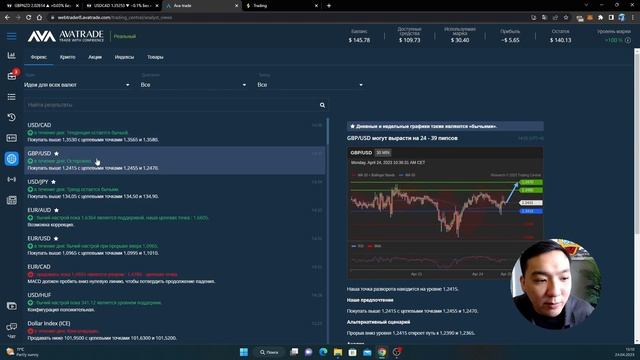640x360 pixels.
Task: Open the calendar-grid icon in the sidebar
Action: pos(11,200)
